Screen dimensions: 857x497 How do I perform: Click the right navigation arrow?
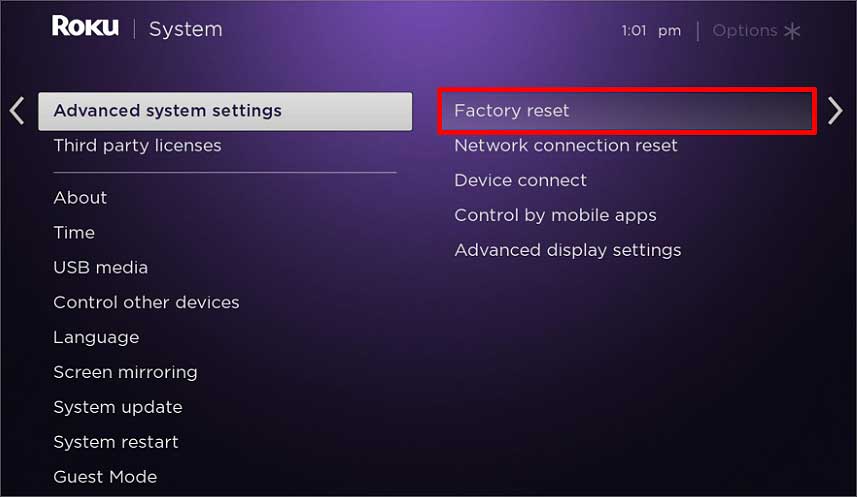pyautogui.click(x=836, y=110)
